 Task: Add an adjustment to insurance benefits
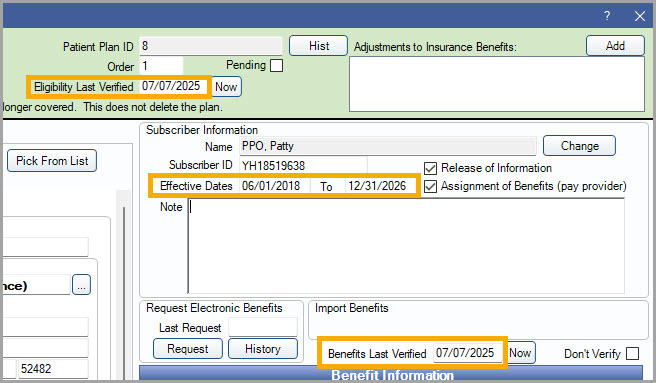click(615, 46)
